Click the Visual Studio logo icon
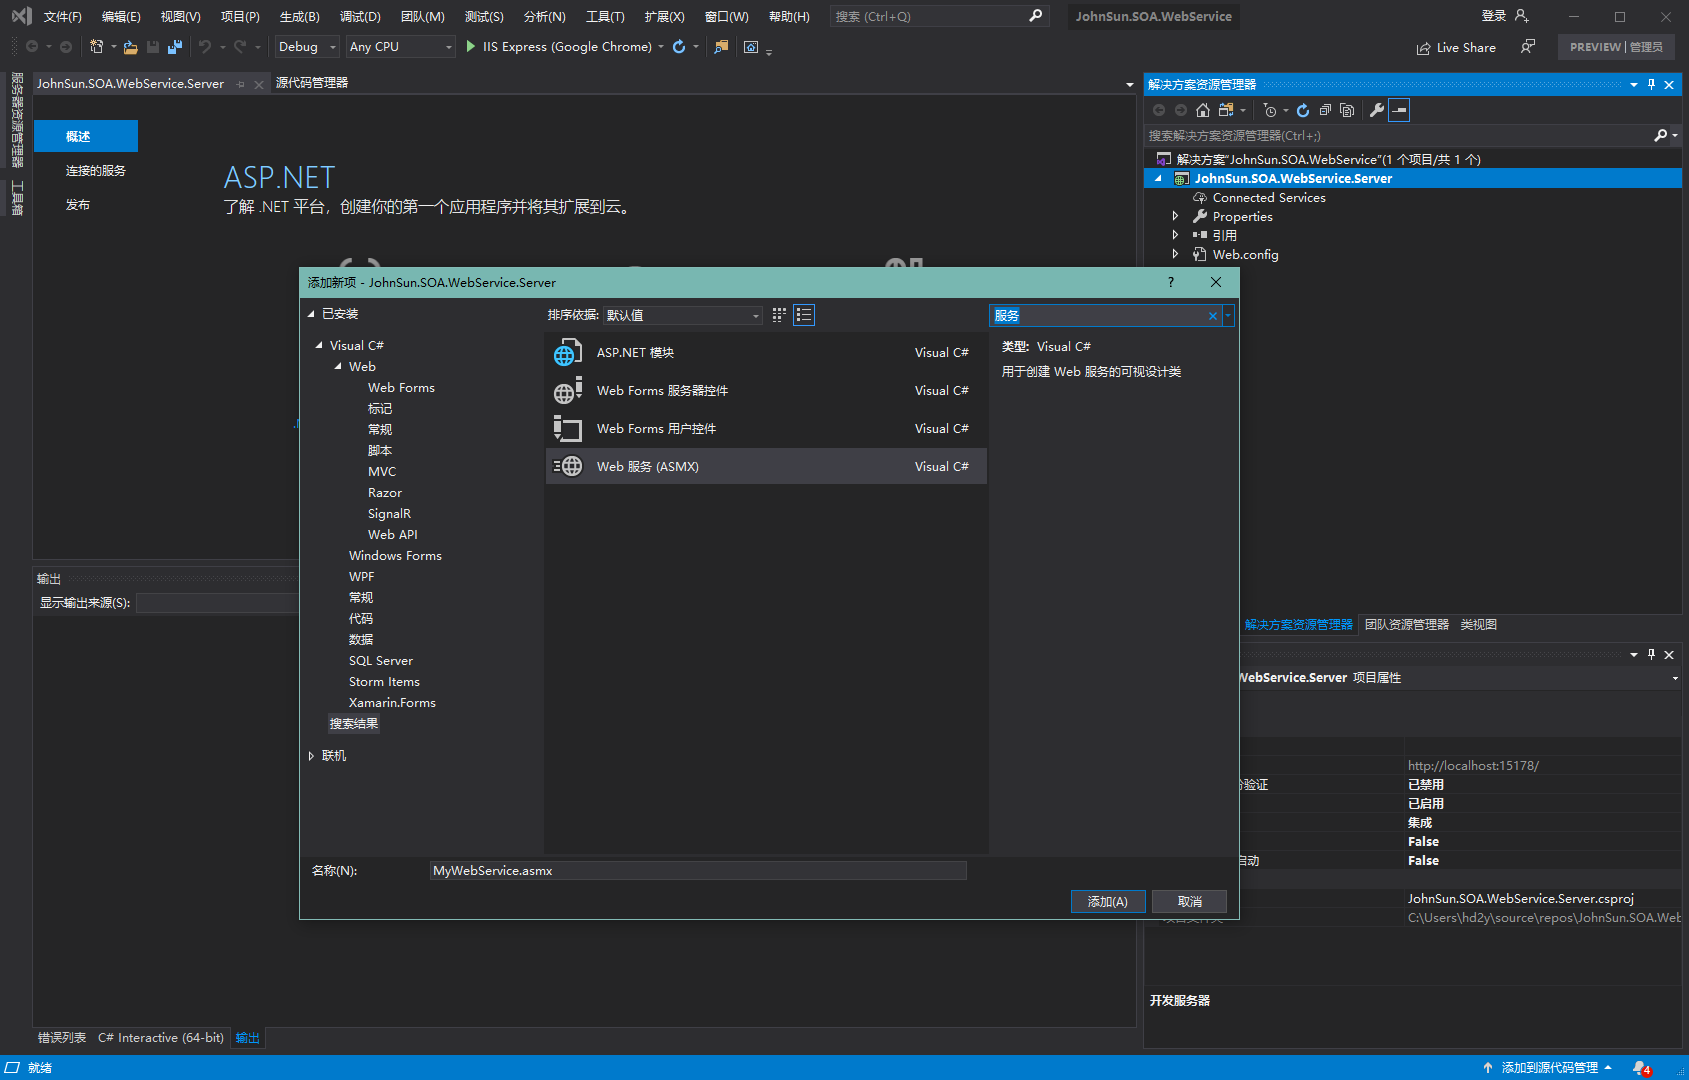1689x1080 pixels. (21, 16)
